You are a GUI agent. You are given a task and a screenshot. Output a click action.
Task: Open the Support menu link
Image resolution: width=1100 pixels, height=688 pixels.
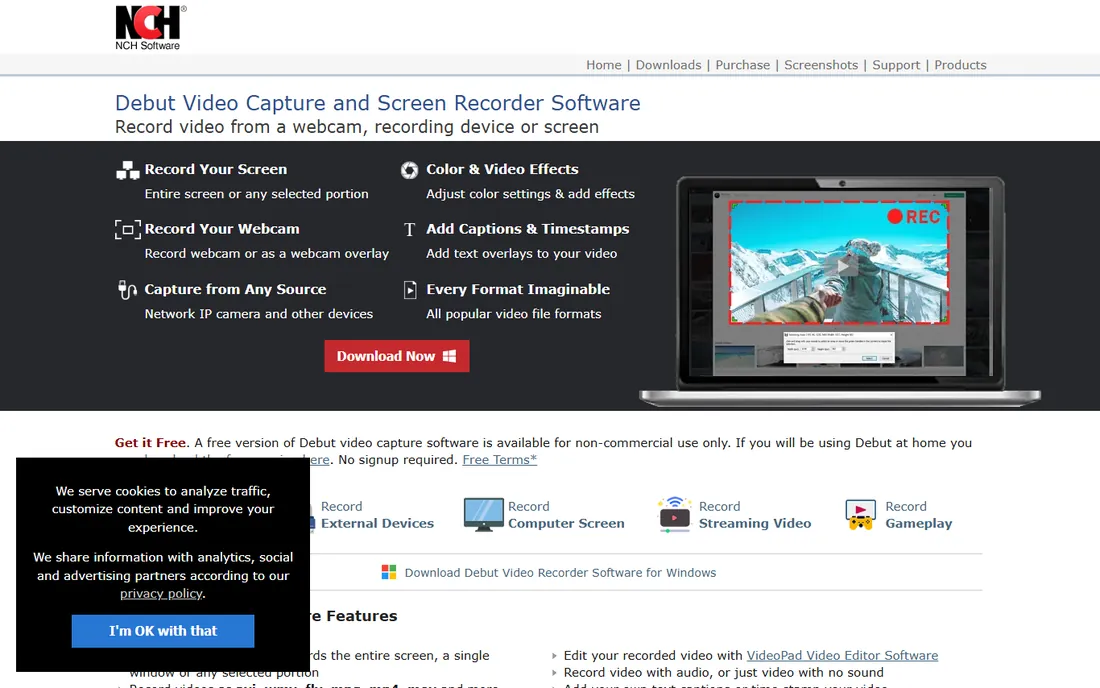coord(896,65)
